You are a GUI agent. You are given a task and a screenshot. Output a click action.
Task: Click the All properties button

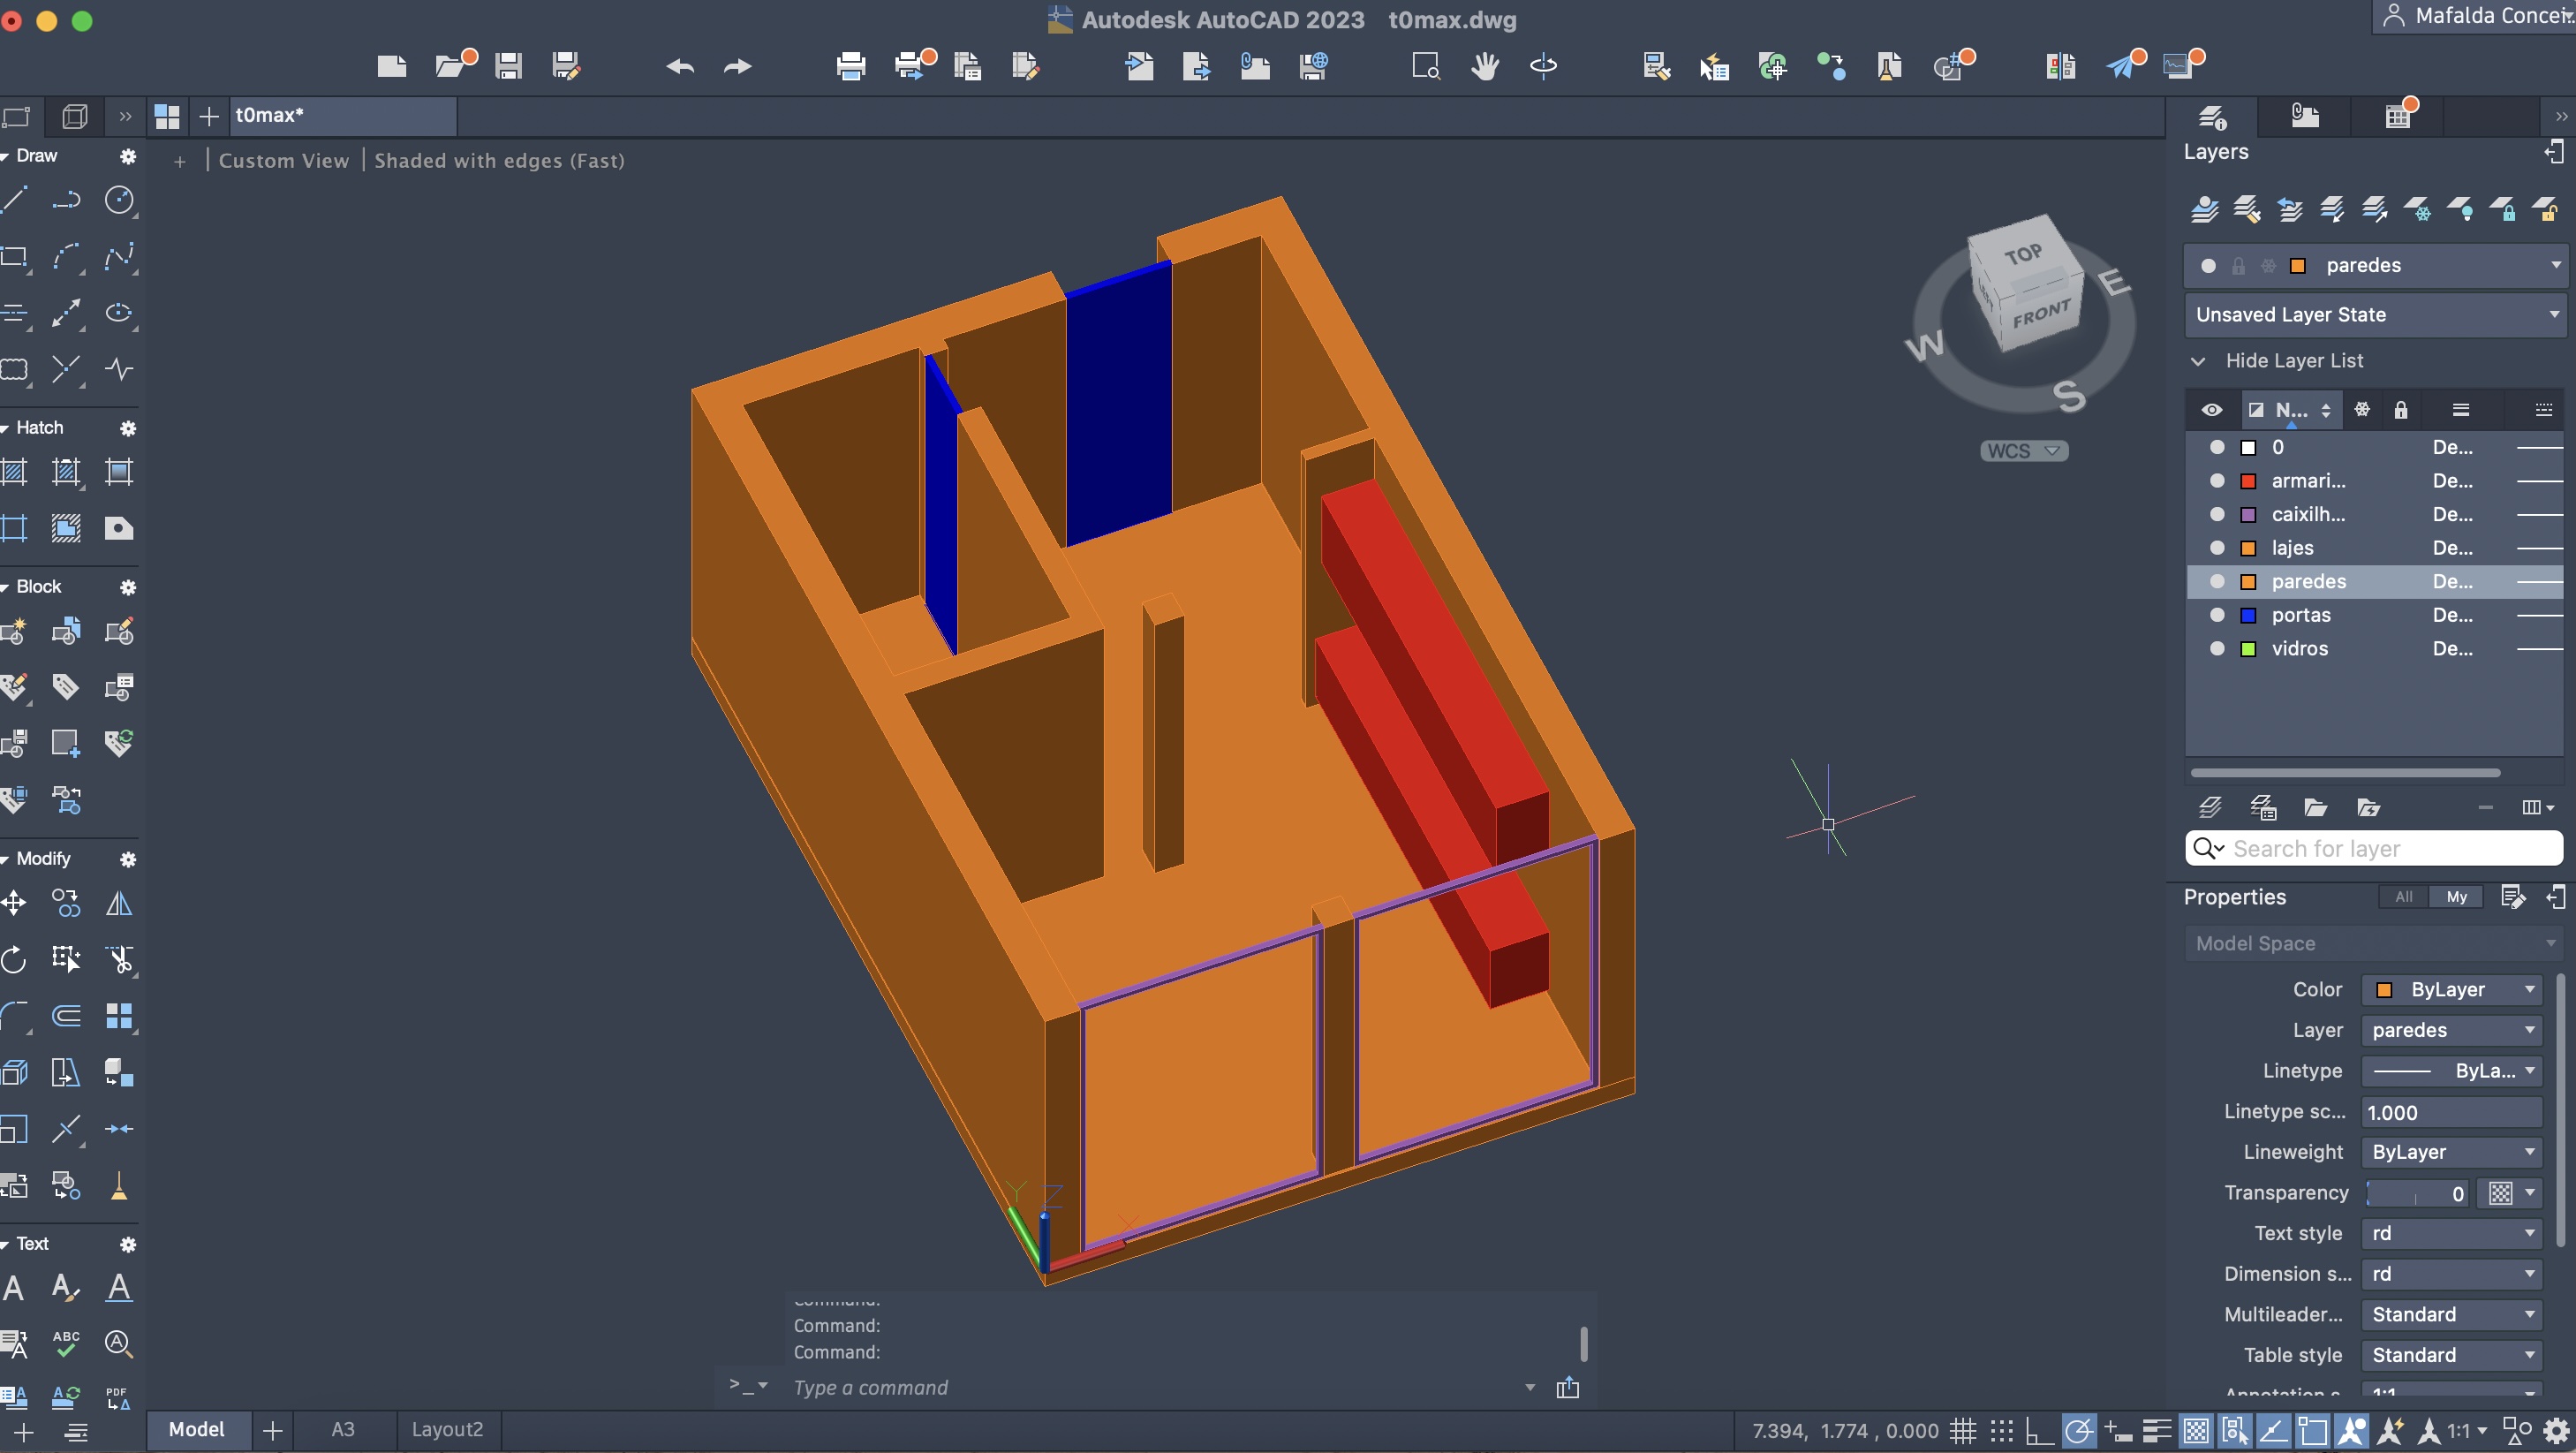(2403, 897)
